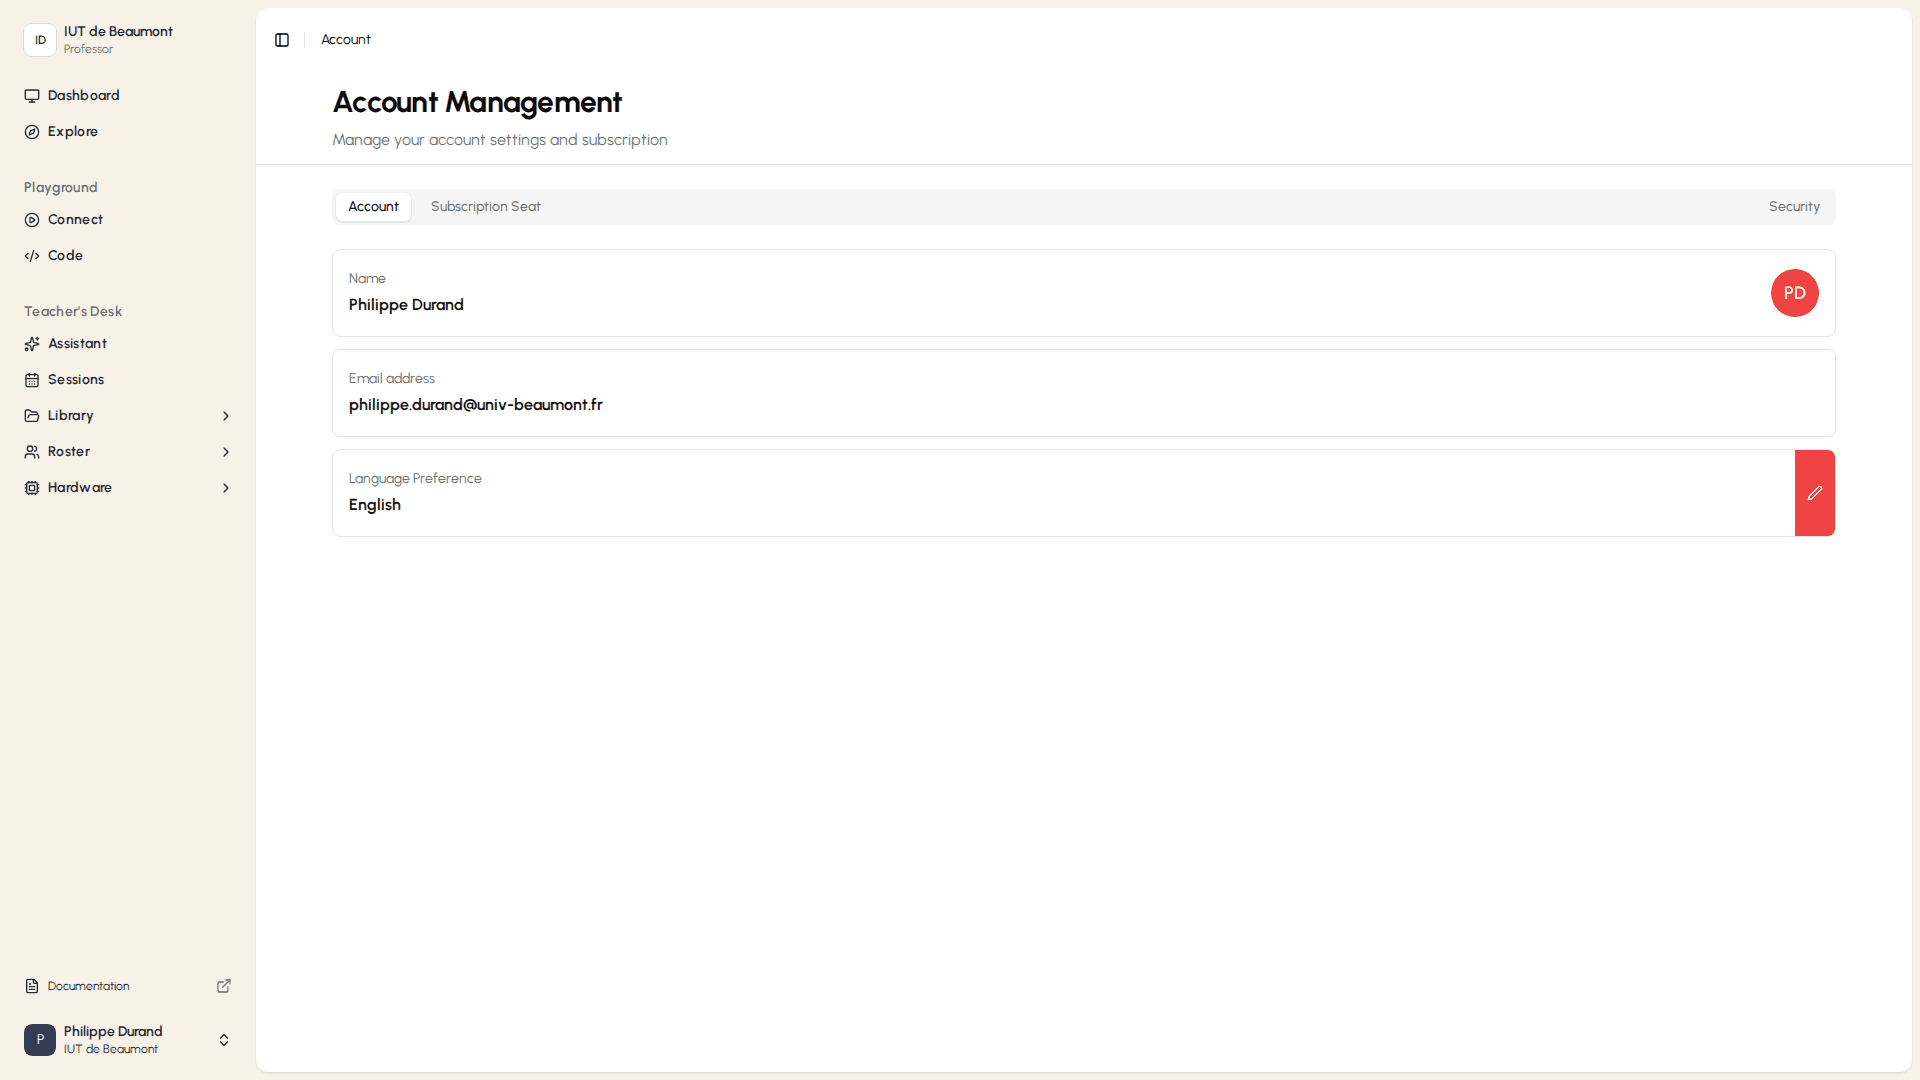Click the name value Philippe Durand
Image resolution: width=1920 pixels, height=1080 pixels.
406,305
